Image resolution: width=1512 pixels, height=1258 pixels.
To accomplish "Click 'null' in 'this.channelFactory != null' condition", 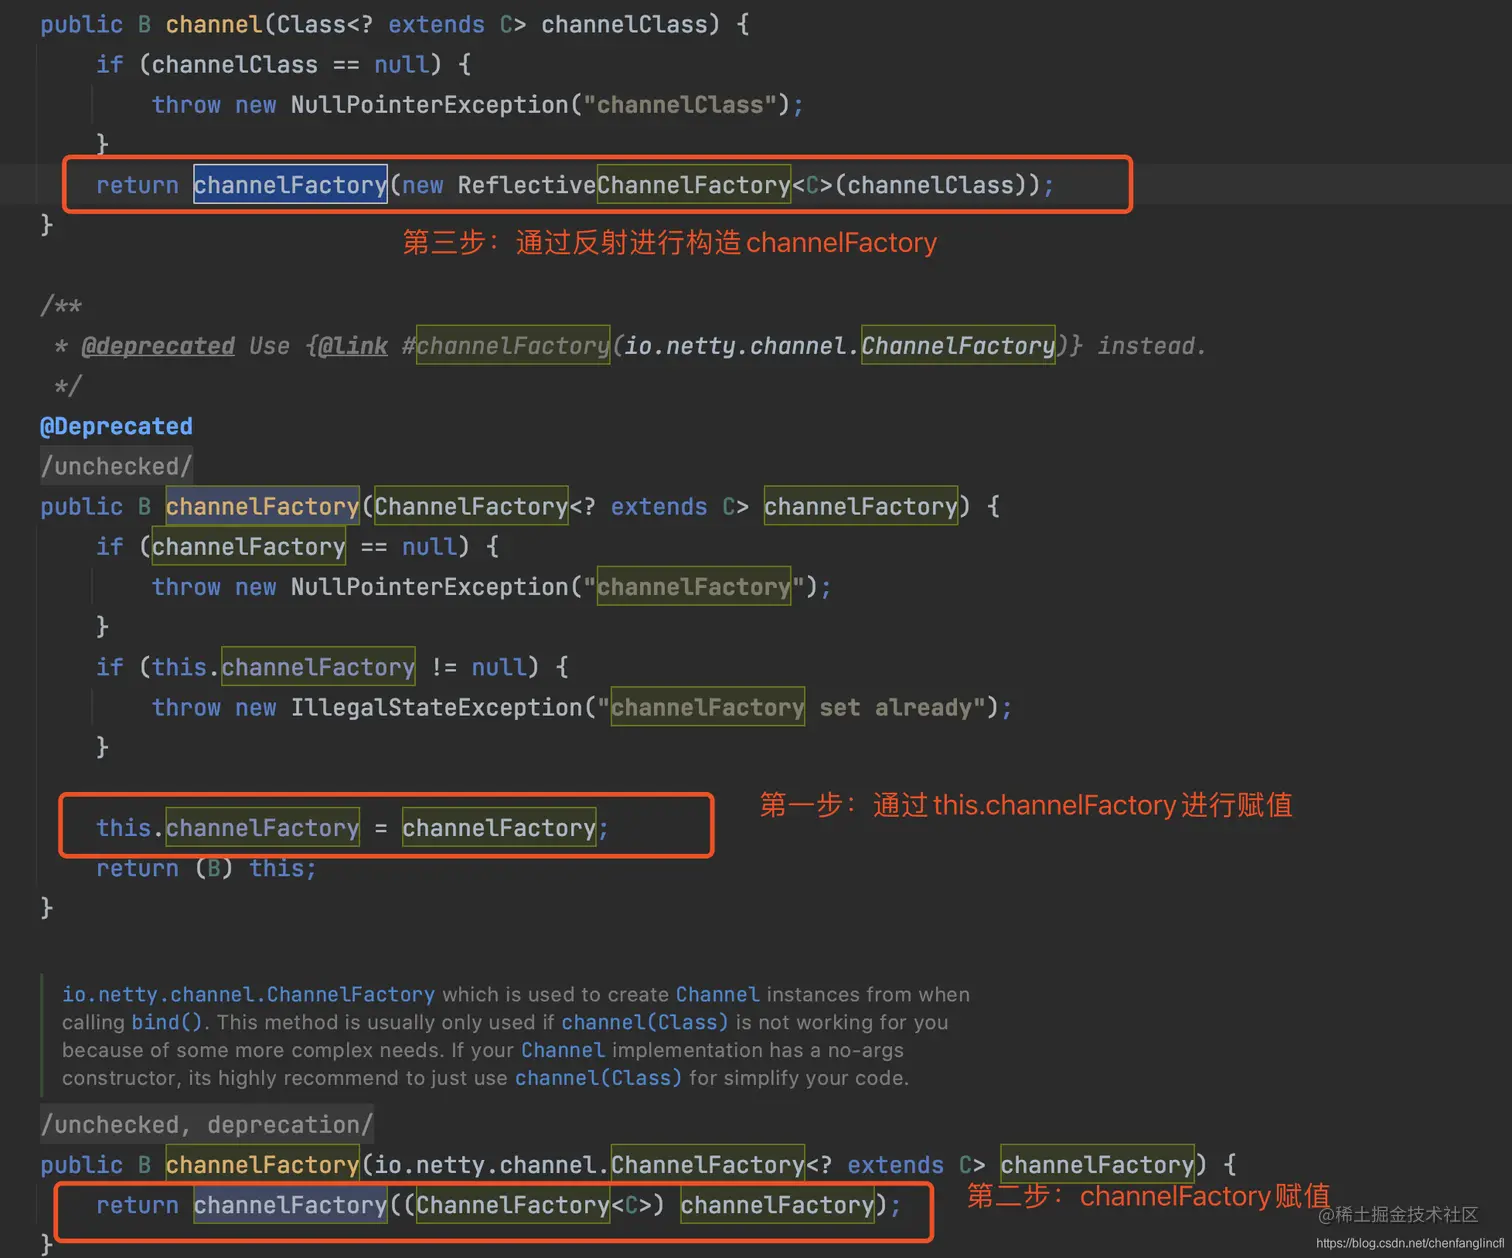I will coord(499,667).
